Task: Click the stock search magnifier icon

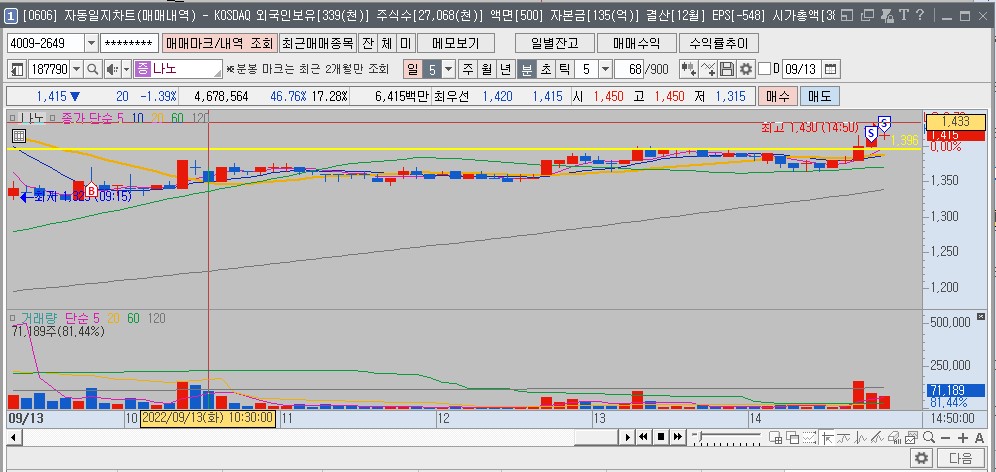Action: [x=93, y=69]
